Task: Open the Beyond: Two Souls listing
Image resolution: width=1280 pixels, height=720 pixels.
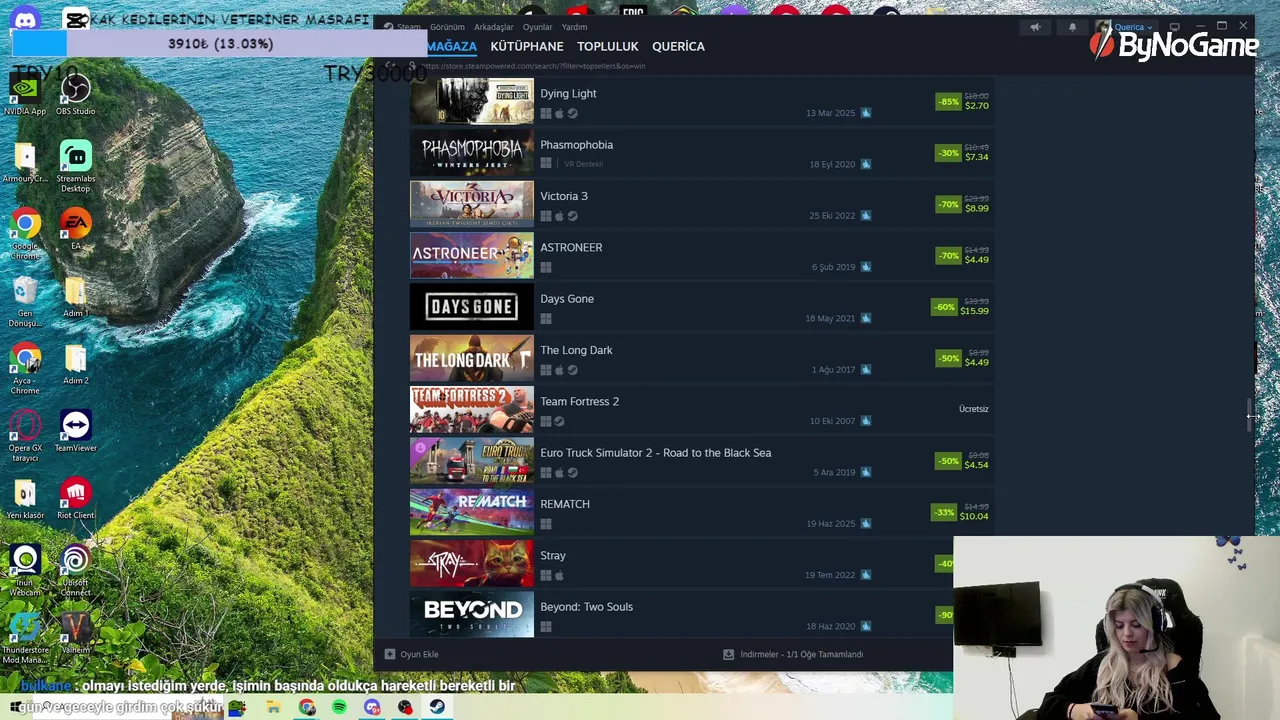Action: pos(700,614)
